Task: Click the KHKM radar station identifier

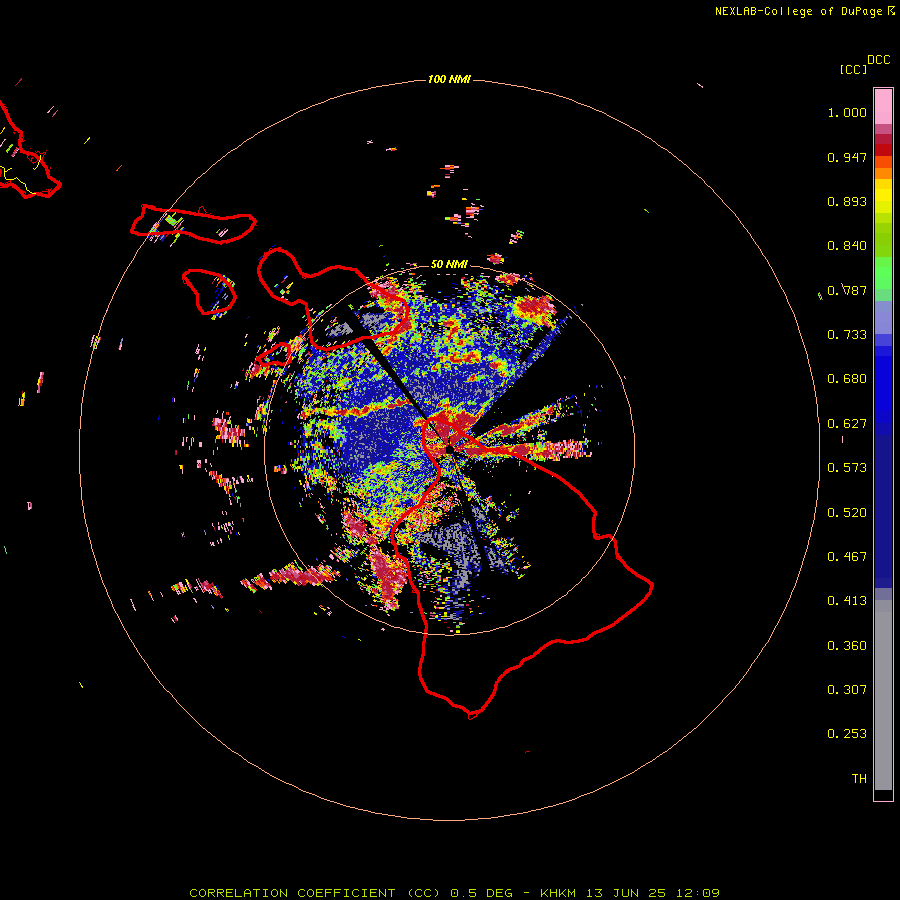Action: 558,893
